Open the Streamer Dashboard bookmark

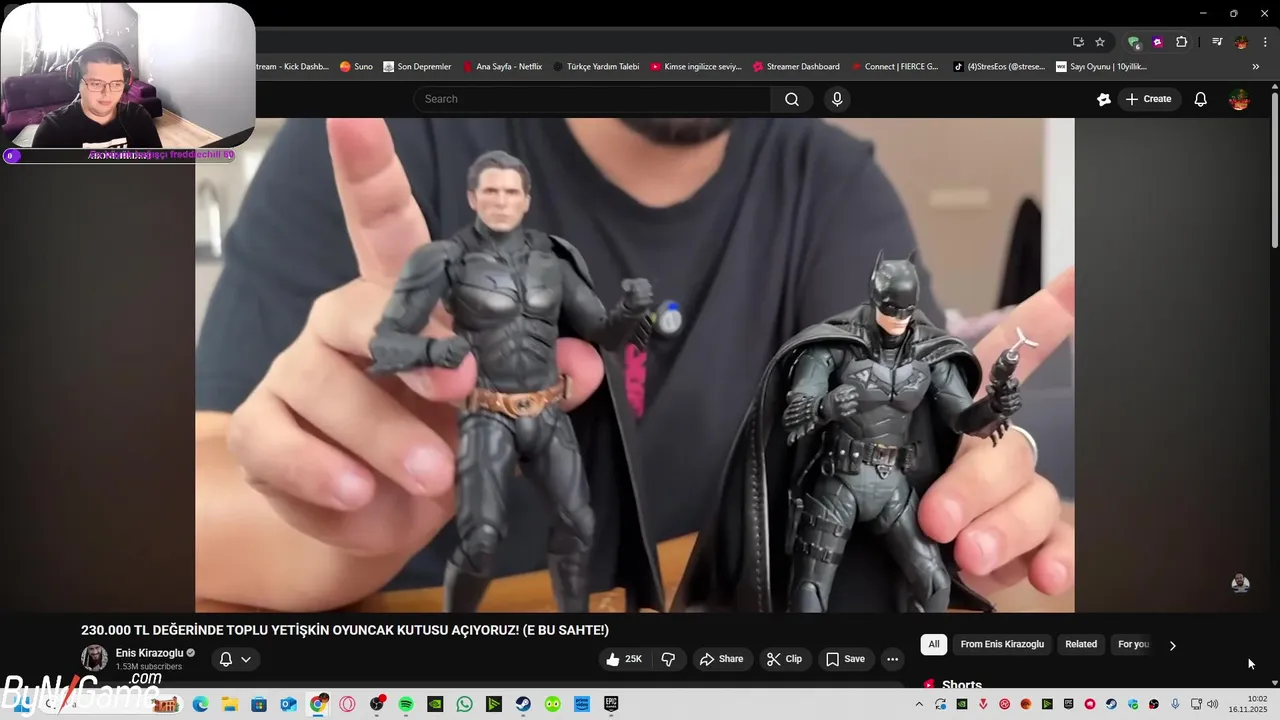pyautogui.click(x=796, y=67)
